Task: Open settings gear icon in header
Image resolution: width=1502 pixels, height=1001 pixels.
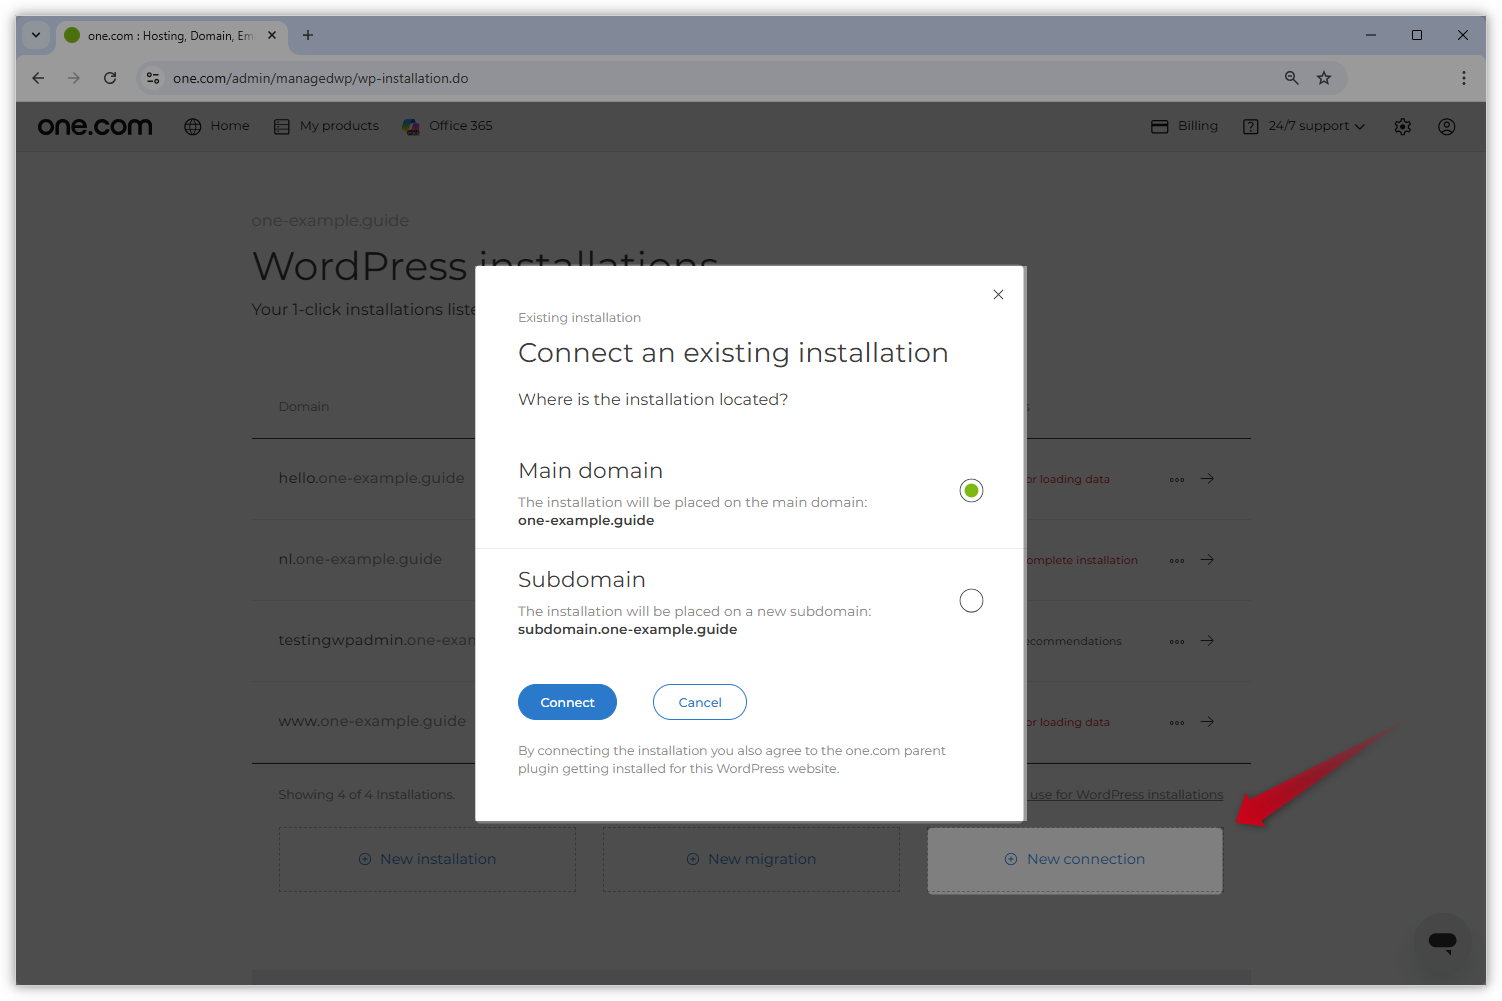Action: point(1403,126)
